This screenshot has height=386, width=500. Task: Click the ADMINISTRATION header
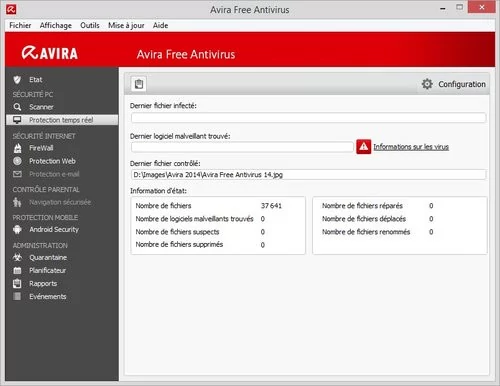click(40, 245)
